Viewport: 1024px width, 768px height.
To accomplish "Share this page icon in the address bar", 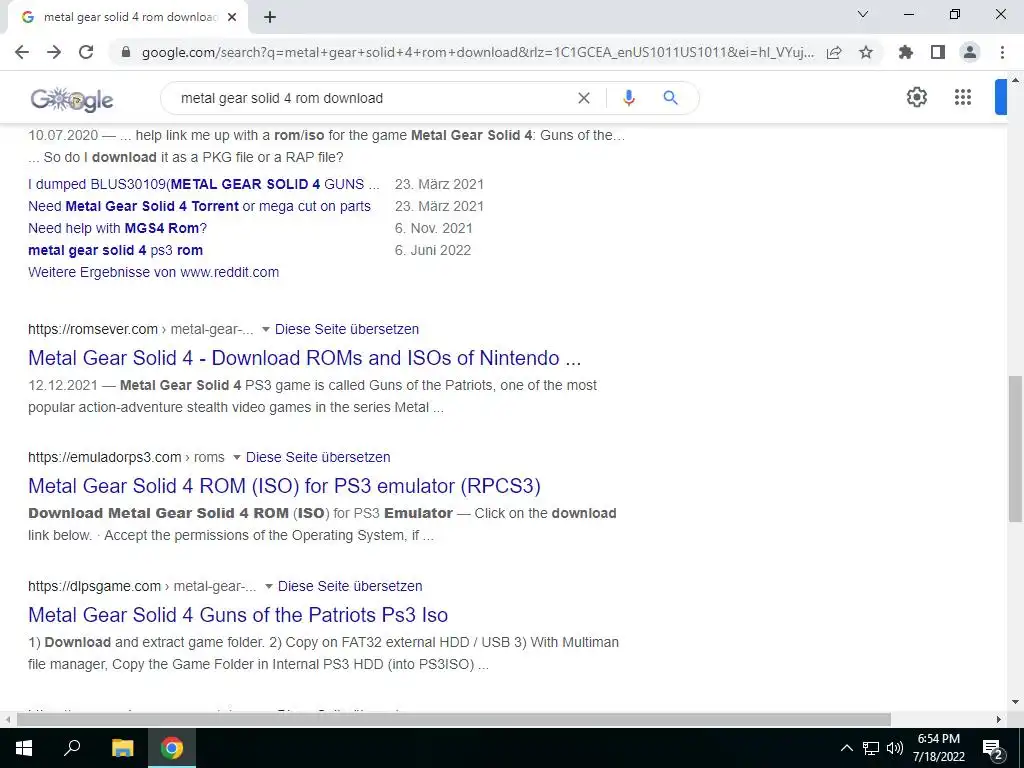I will pos(834,52).
